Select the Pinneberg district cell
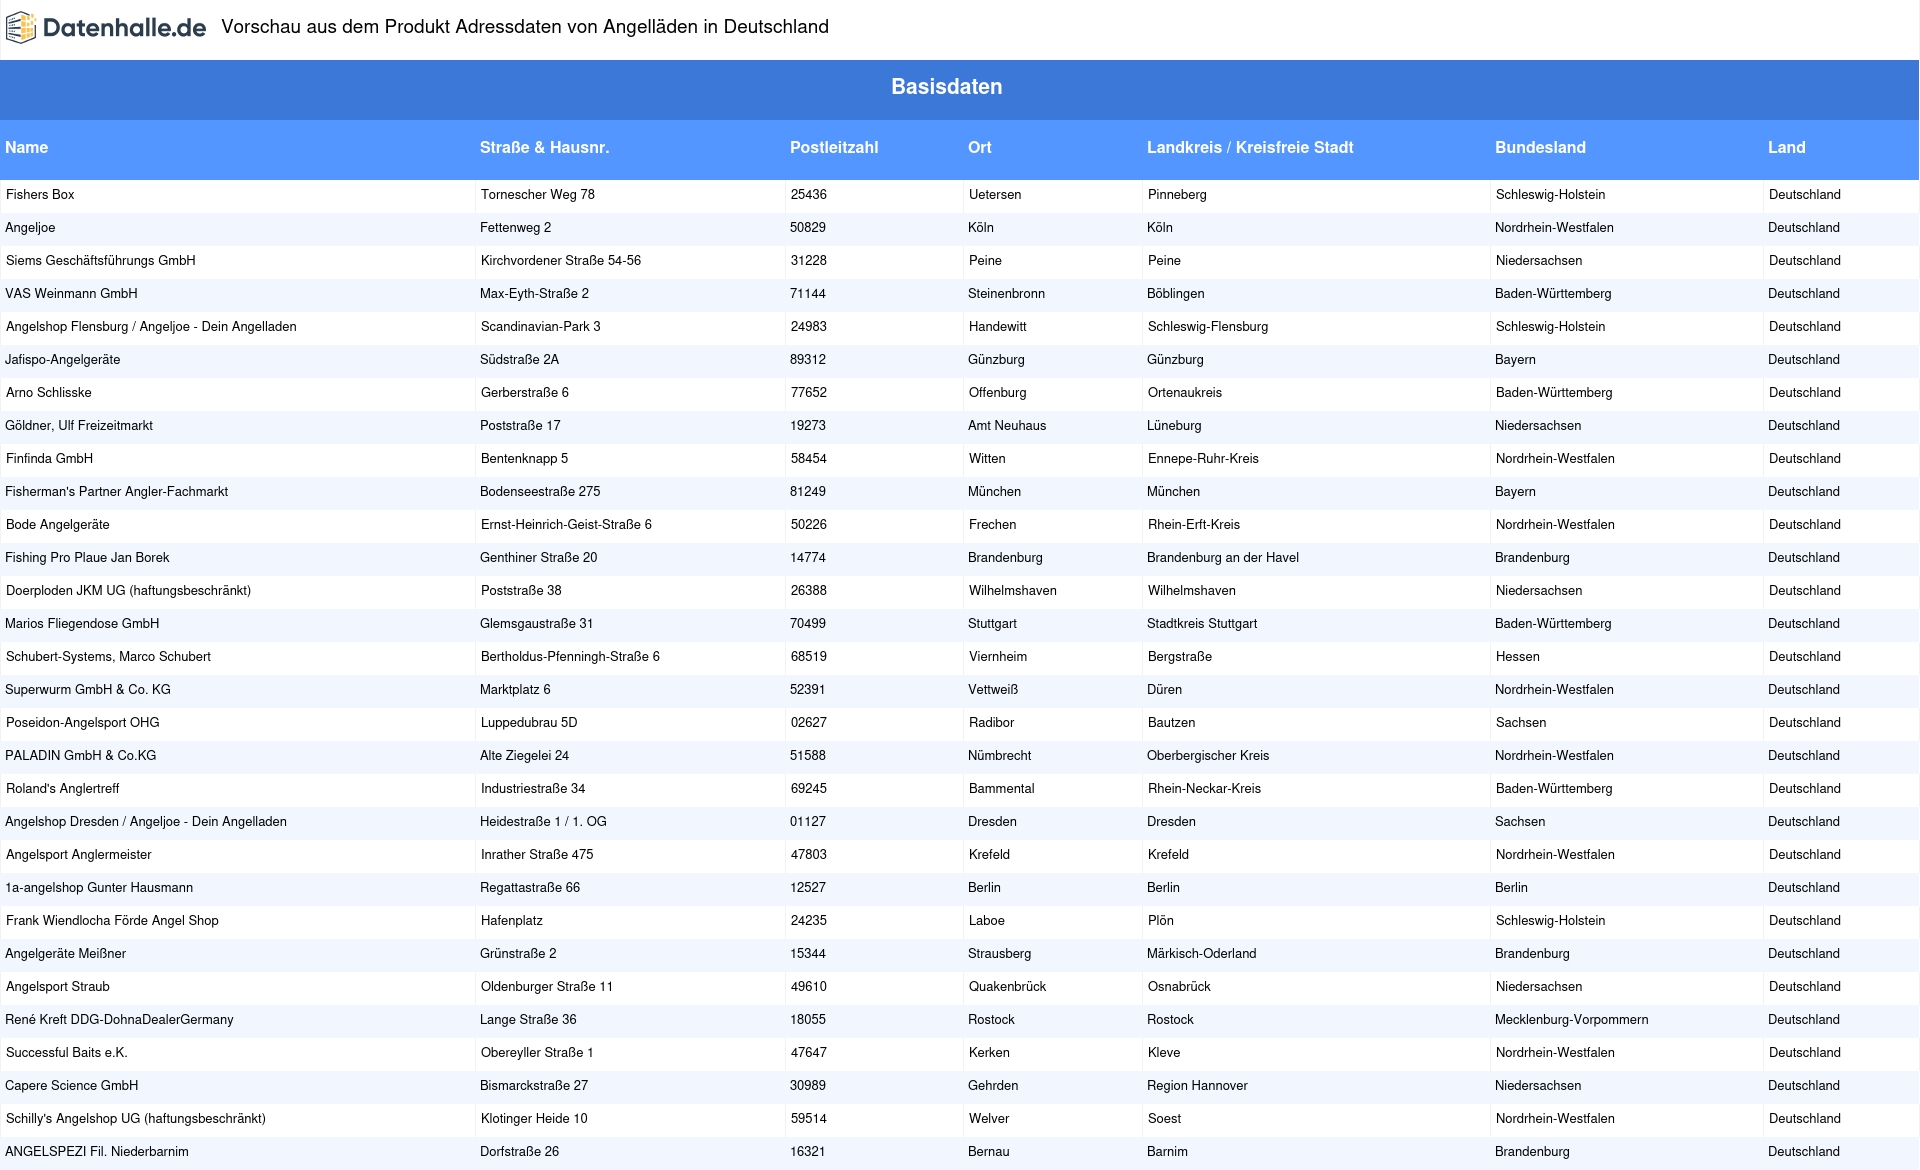 coord(1177,195)
